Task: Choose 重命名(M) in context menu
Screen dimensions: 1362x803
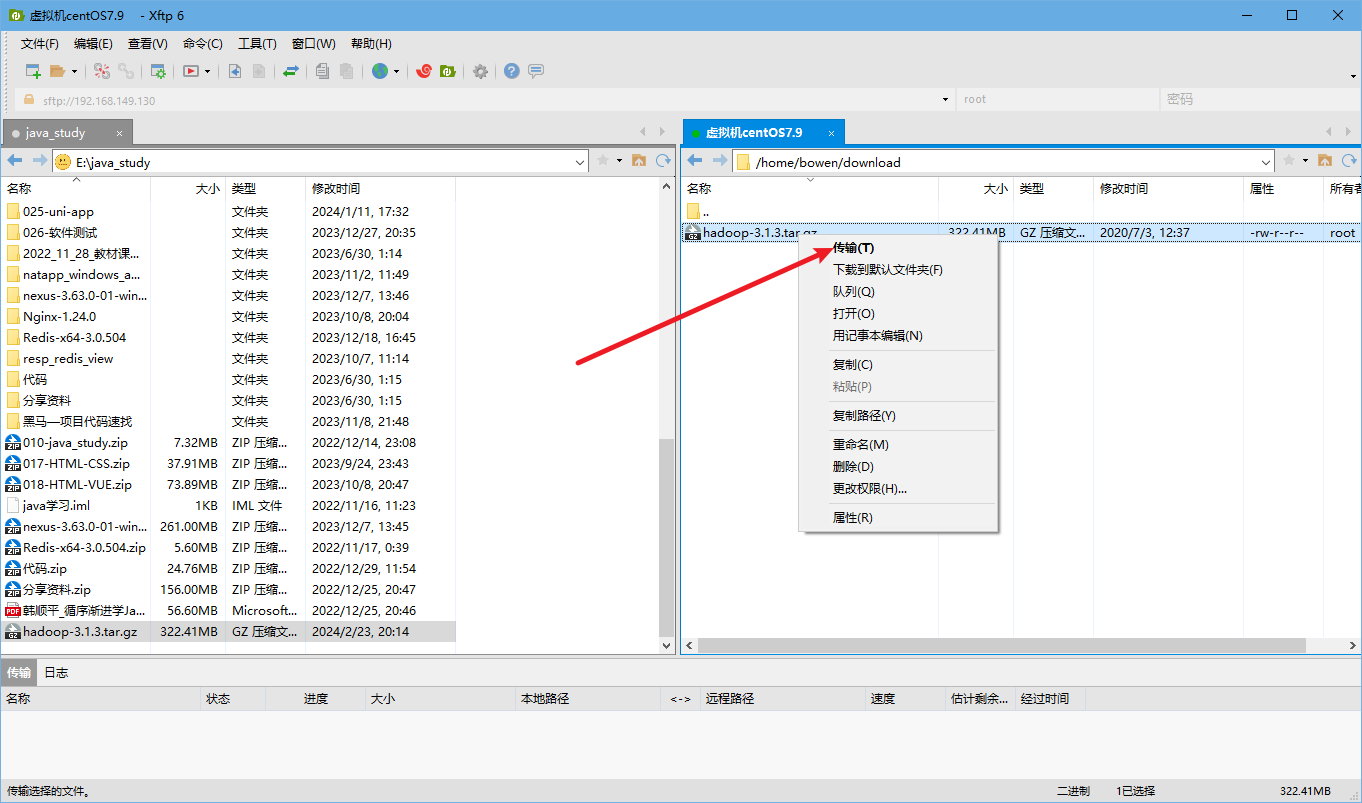Action: 898,445
